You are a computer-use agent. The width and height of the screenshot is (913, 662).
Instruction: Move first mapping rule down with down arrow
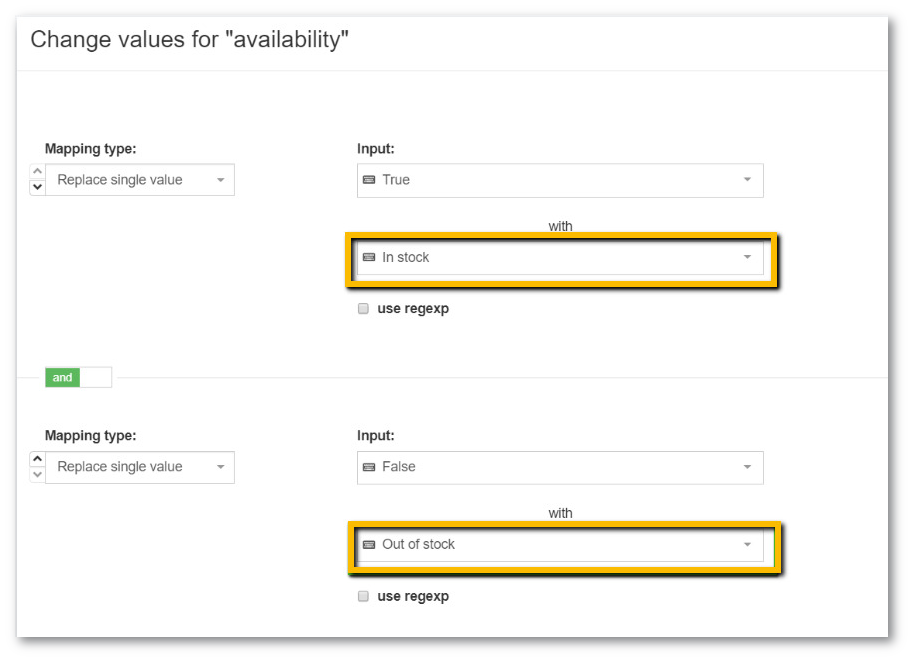[38, 187]
